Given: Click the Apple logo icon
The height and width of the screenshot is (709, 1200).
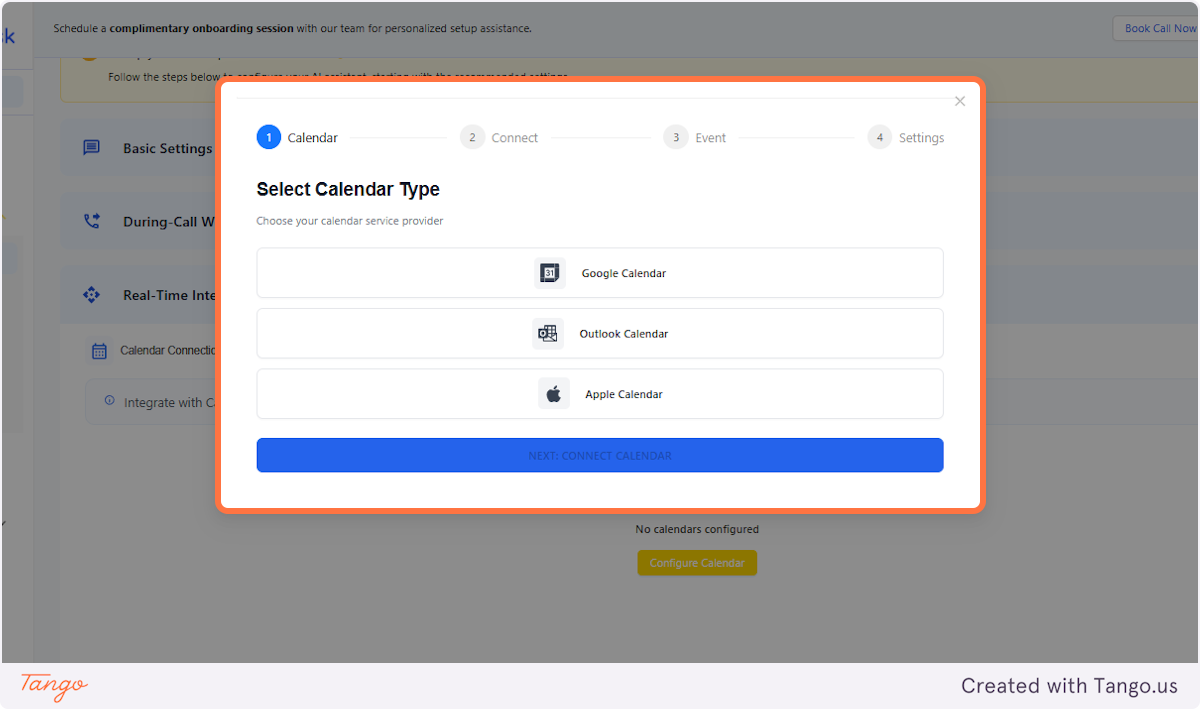Looking at the screenshot, I should pos(554,394).
